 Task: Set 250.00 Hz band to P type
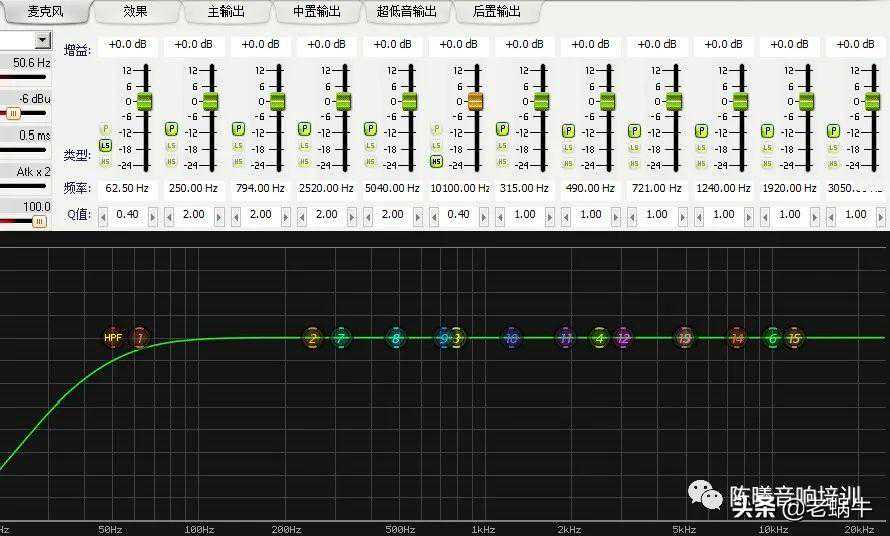(x=171, y=129)
